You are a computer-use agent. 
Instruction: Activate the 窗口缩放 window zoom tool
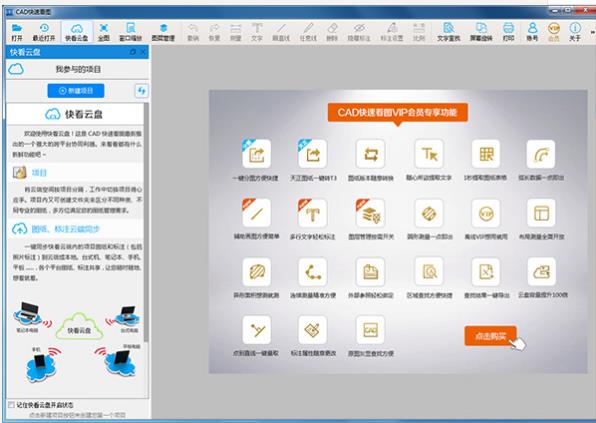[x=130, y=32]
